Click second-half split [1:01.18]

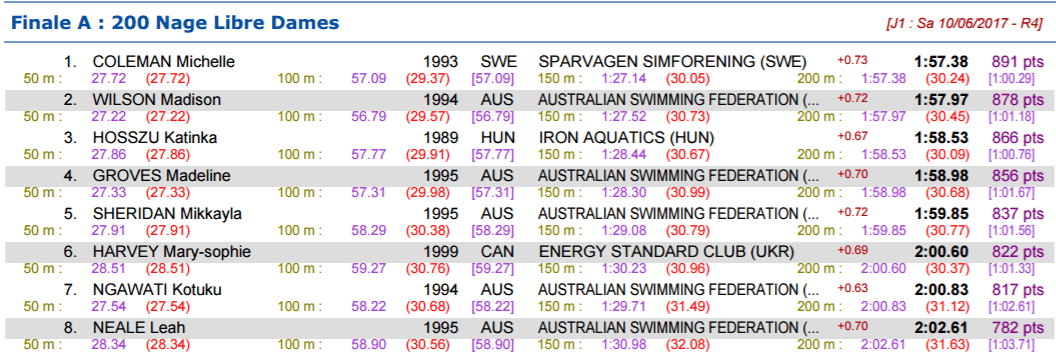tap(1011, 117)
